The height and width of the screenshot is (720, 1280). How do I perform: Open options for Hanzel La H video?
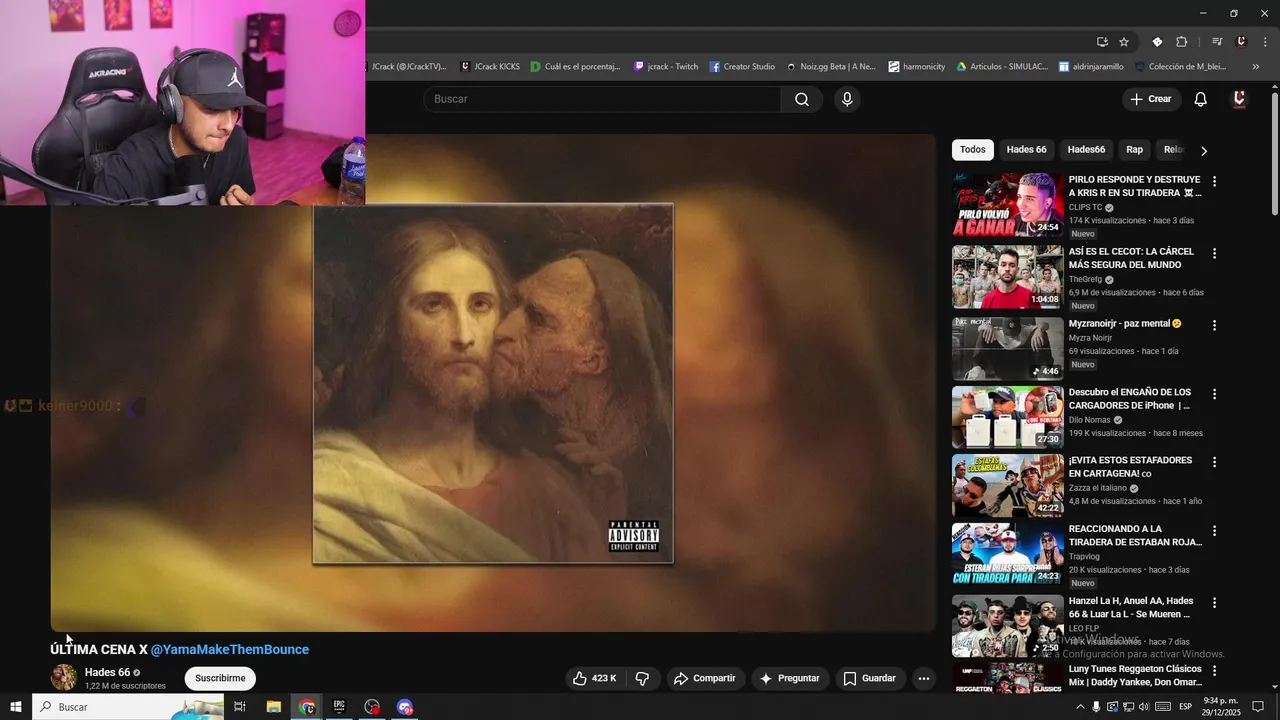(x=1215, y=603)
